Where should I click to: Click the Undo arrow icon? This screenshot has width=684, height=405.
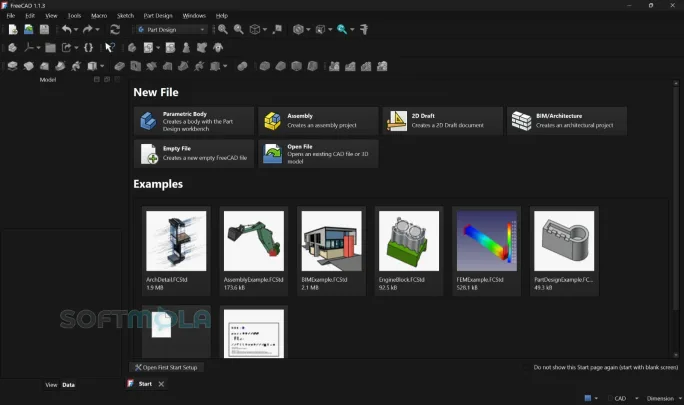66,29
